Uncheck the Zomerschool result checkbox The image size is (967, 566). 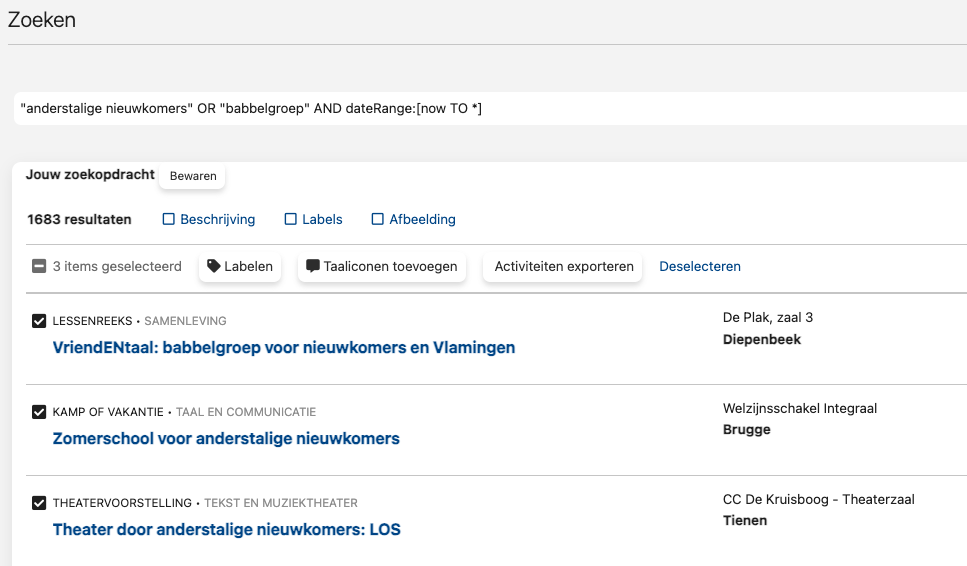39,412
